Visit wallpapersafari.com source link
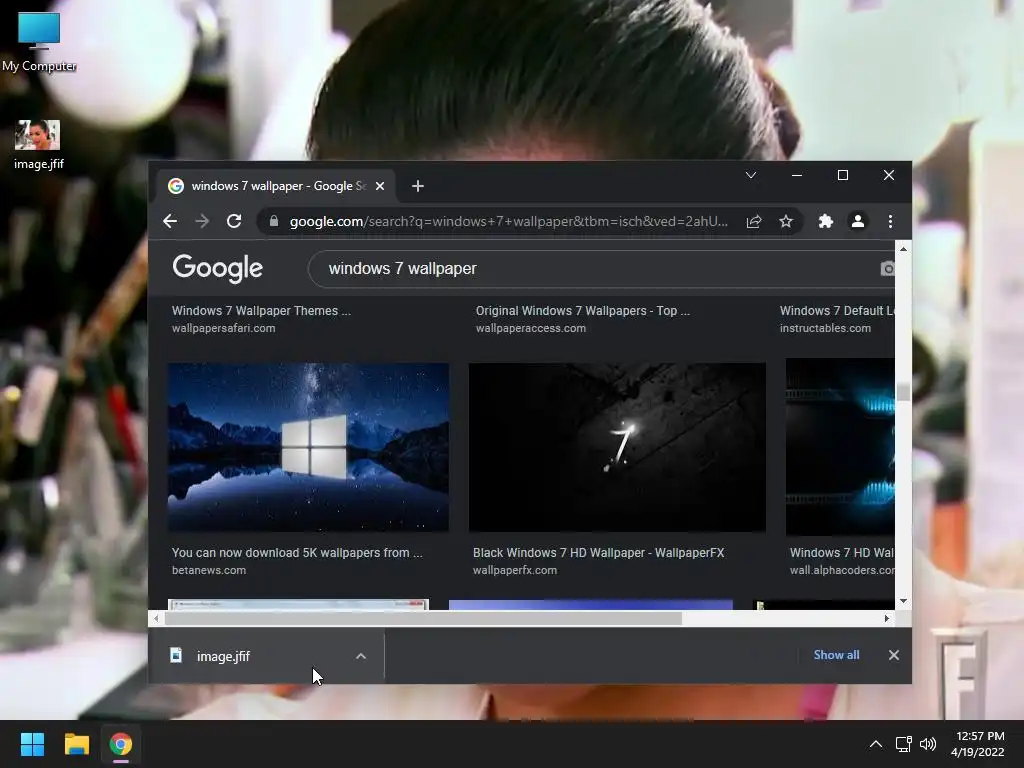This screenshot has width=1024, height=768. (223, 328)
